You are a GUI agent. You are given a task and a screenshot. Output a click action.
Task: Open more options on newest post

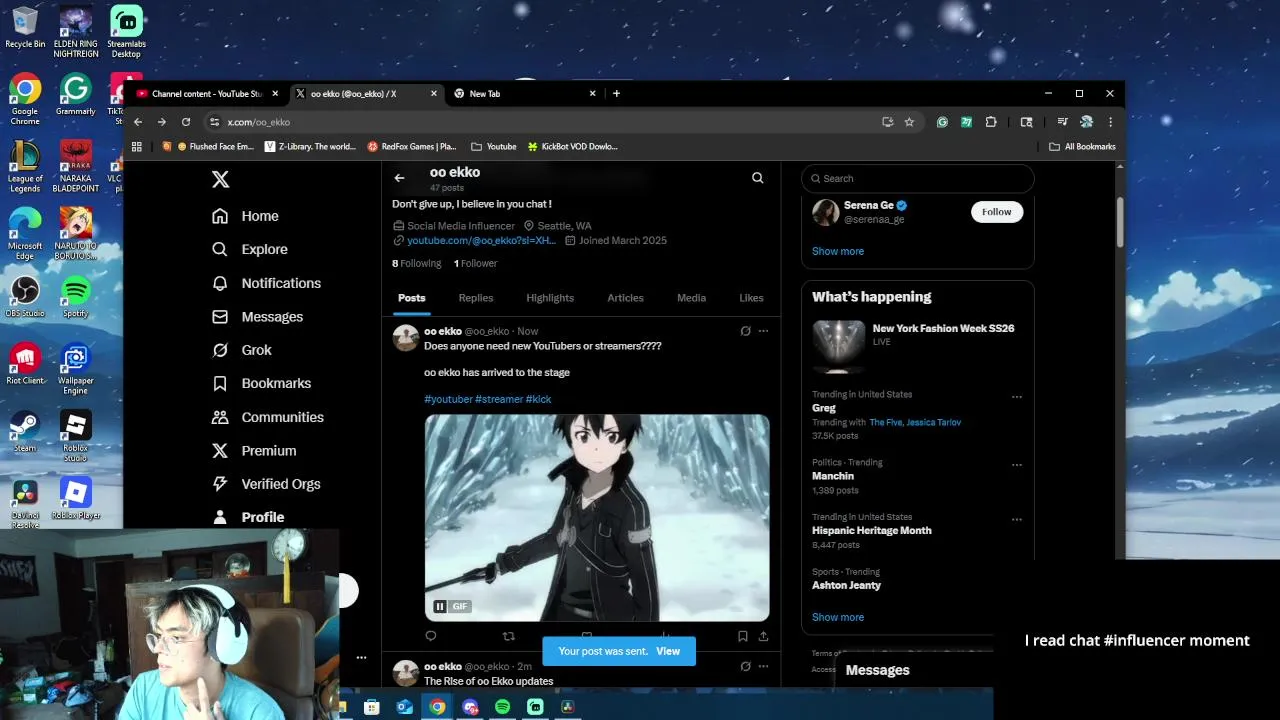click(763, 331)
